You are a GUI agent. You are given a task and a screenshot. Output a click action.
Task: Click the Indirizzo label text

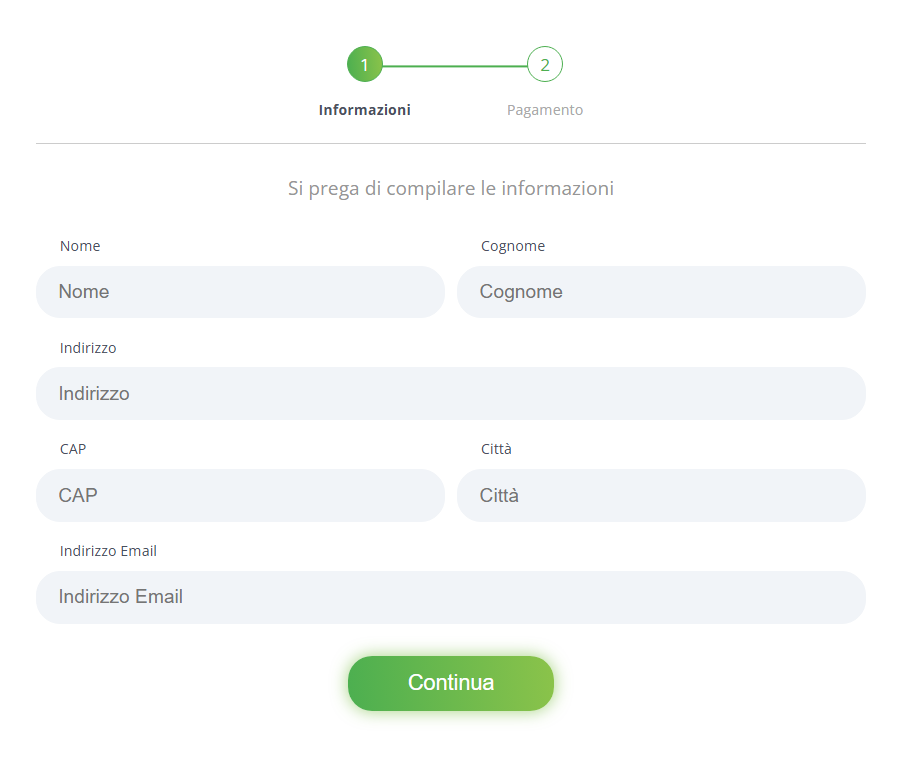tap(88, 348)
